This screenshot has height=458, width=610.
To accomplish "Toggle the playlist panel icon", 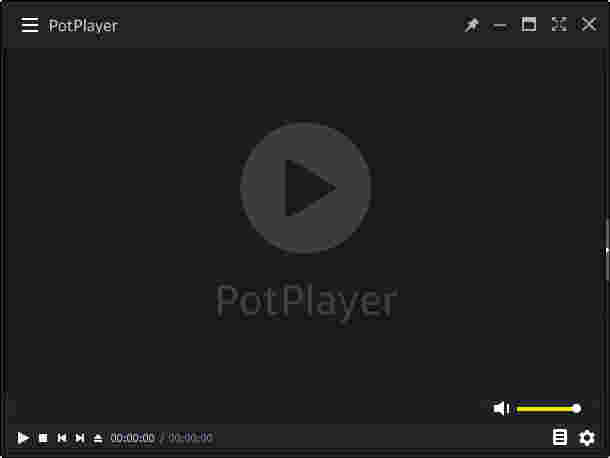I will pyautogui.click(x=560, y=437).
